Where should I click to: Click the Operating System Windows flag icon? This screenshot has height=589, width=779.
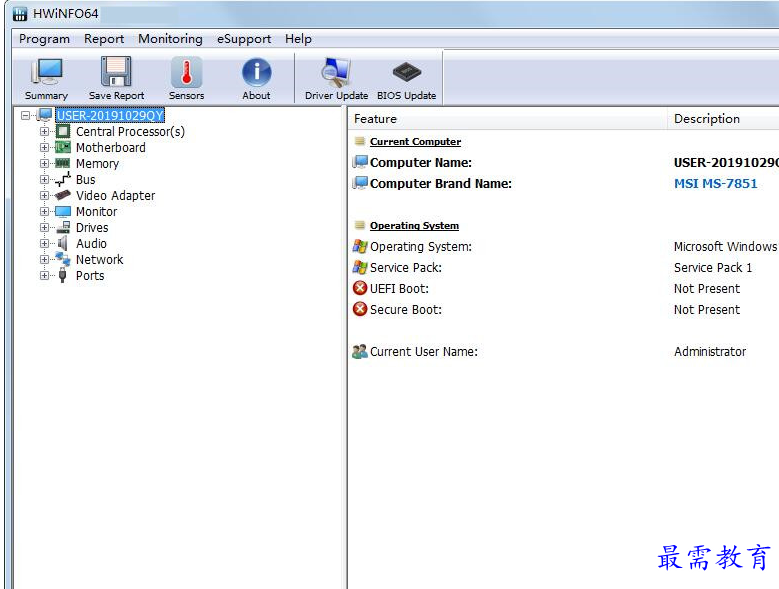coord(360,246)
